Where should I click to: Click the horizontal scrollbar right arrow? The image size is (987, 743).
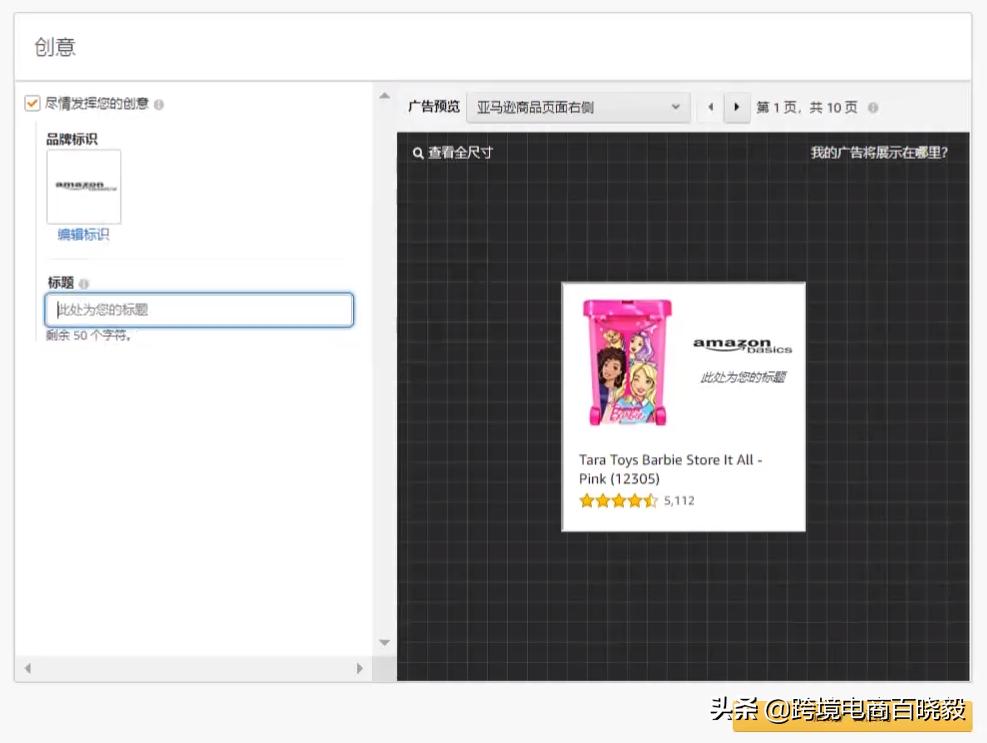pyautogui.click(x=360, y=668)
